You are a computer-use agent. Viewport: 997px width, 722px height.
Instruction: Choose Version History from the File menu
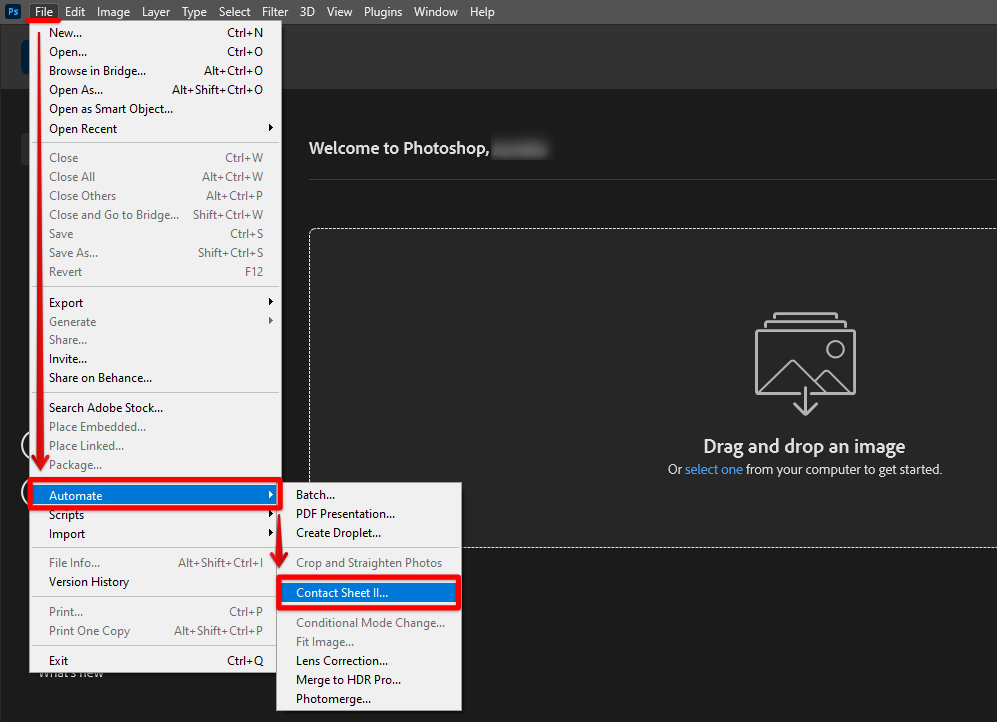click(x=156, y=582)
